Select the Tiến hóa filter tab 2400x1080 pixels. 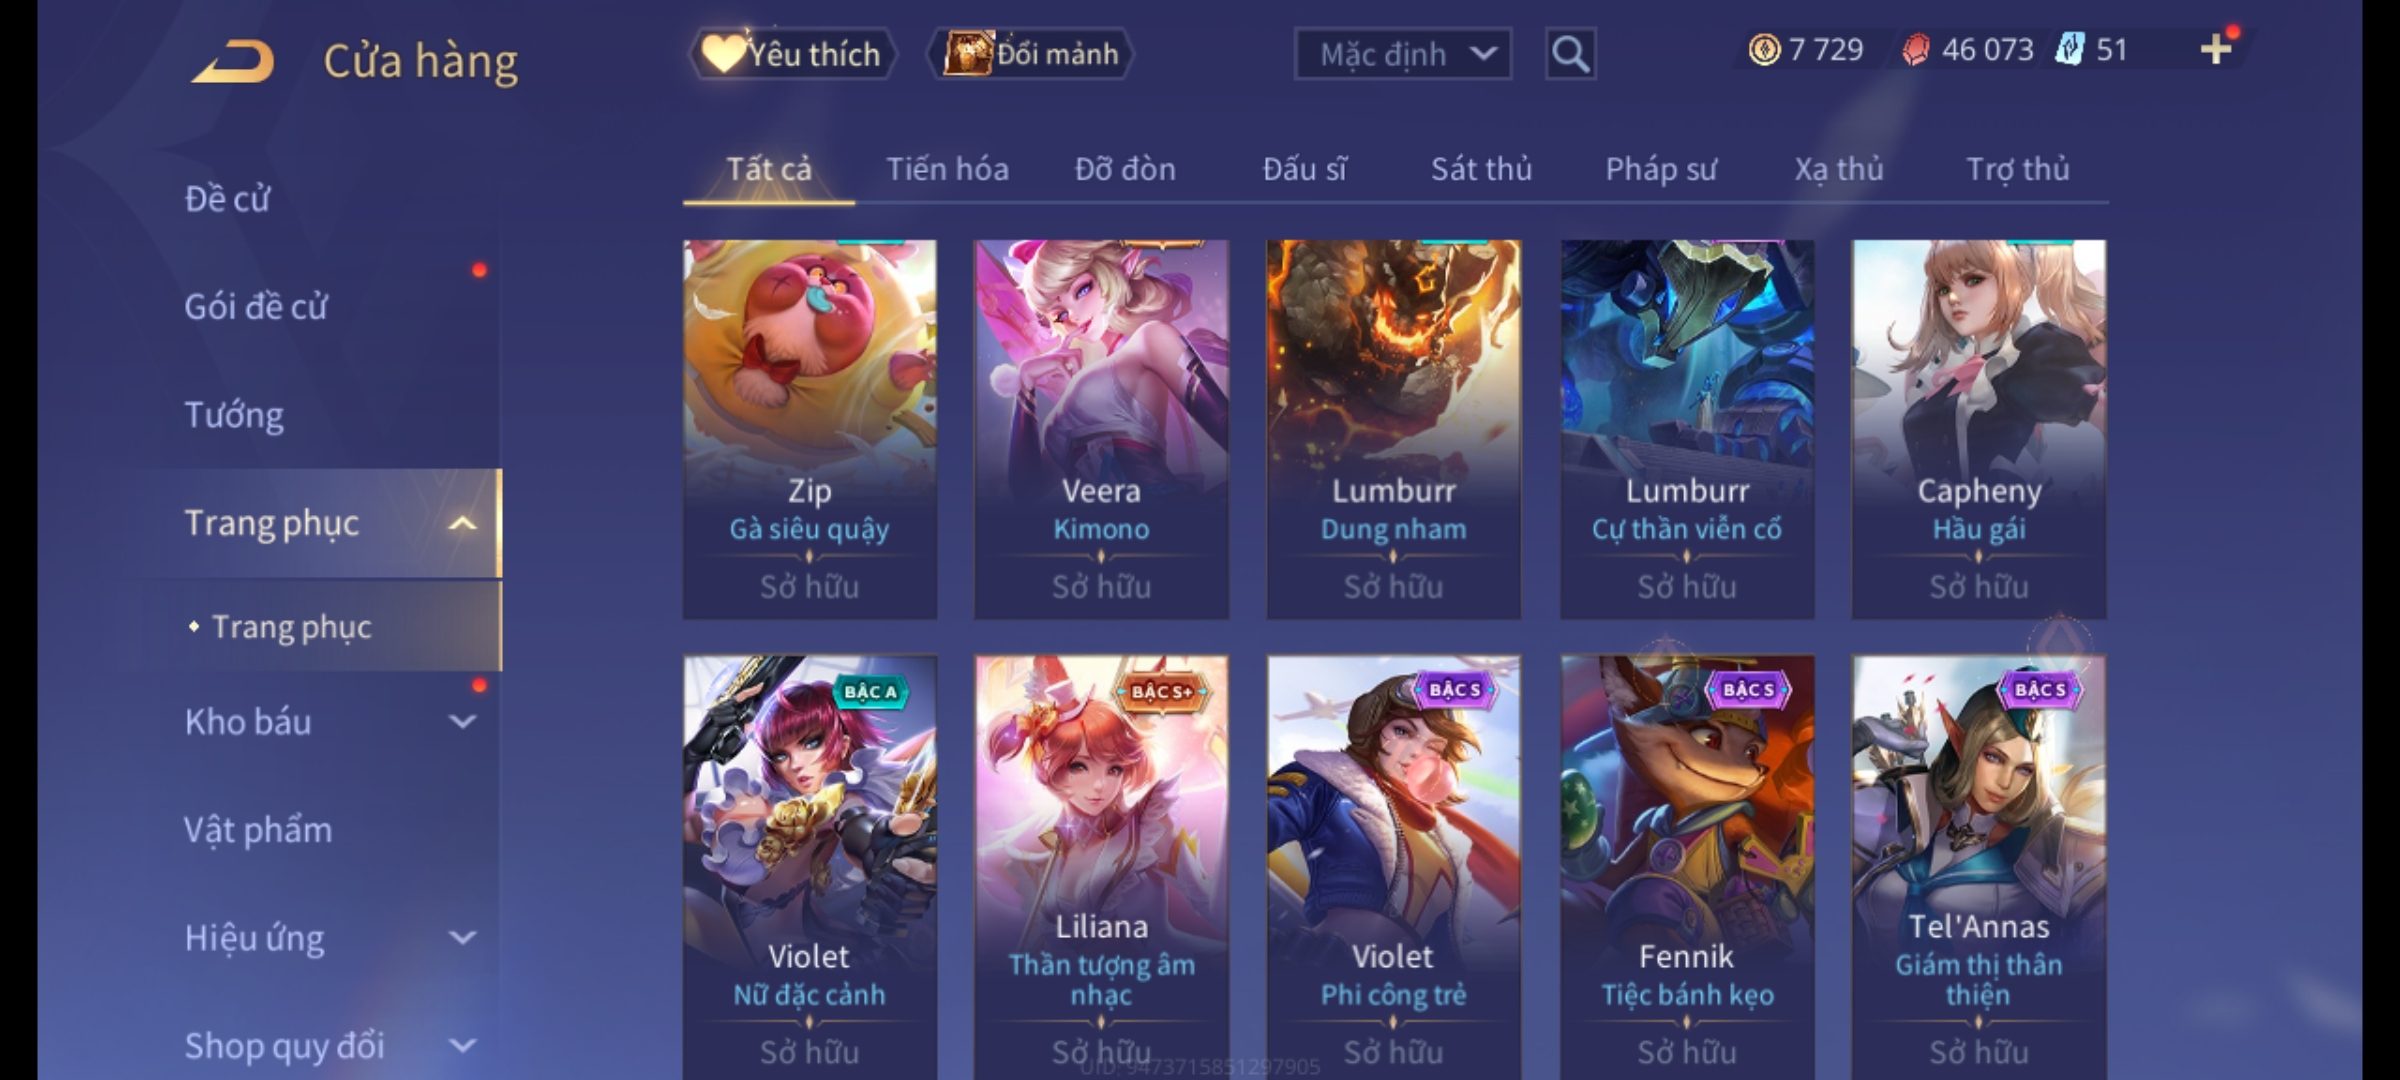point(947,169)
